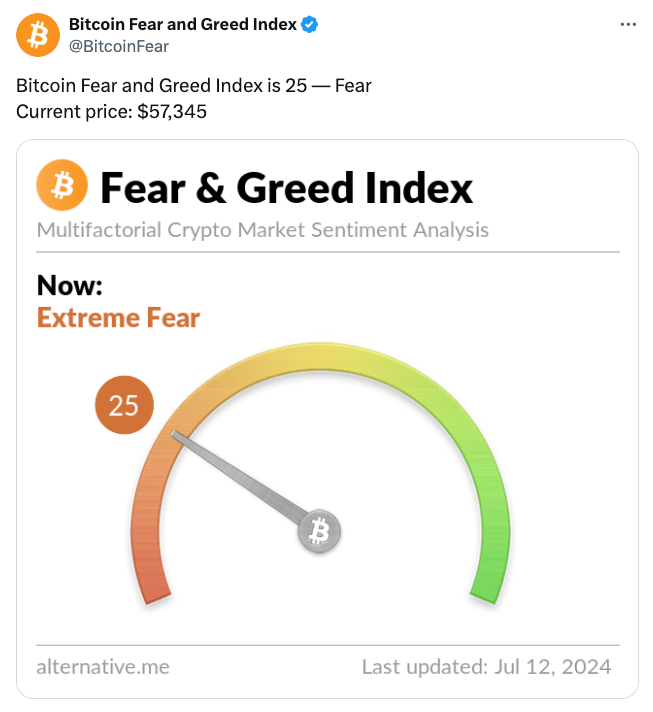Click the Bitcoin profile avatar
The width and height of the screenshot is (653, 712).
point(38,35)
